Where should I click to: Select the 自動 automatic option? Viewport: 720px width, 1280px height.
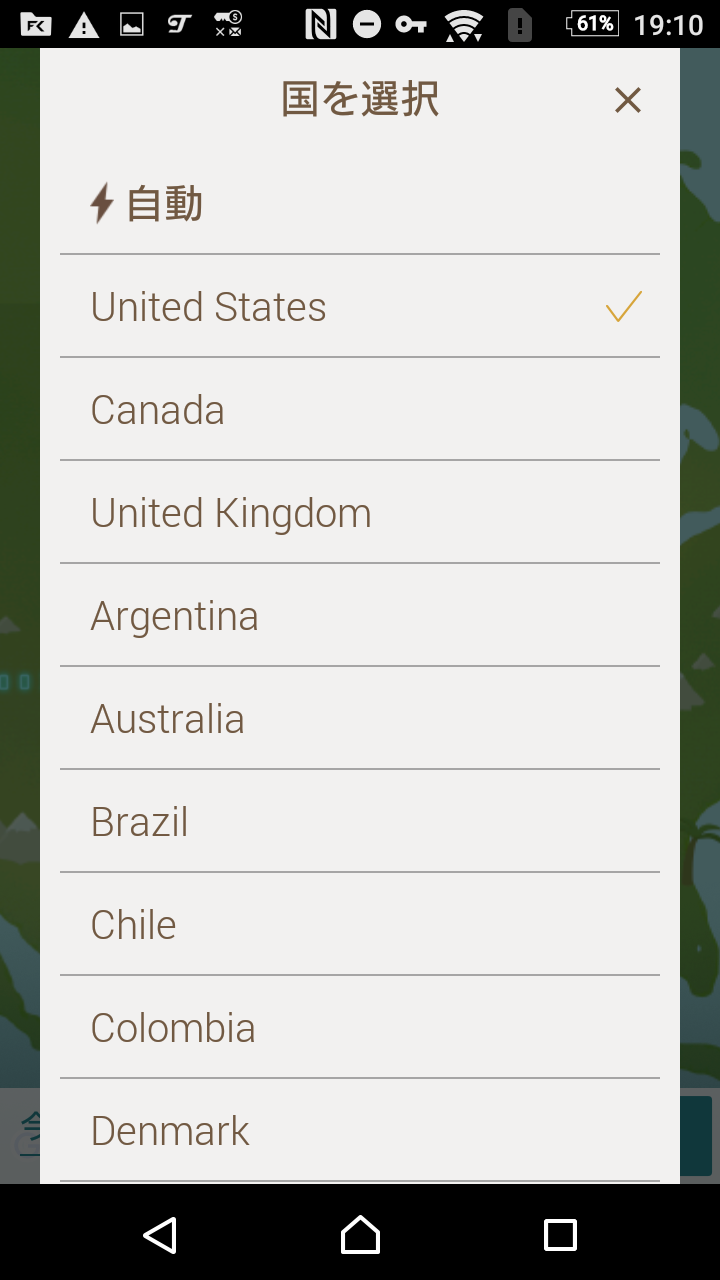click(360, 203)
